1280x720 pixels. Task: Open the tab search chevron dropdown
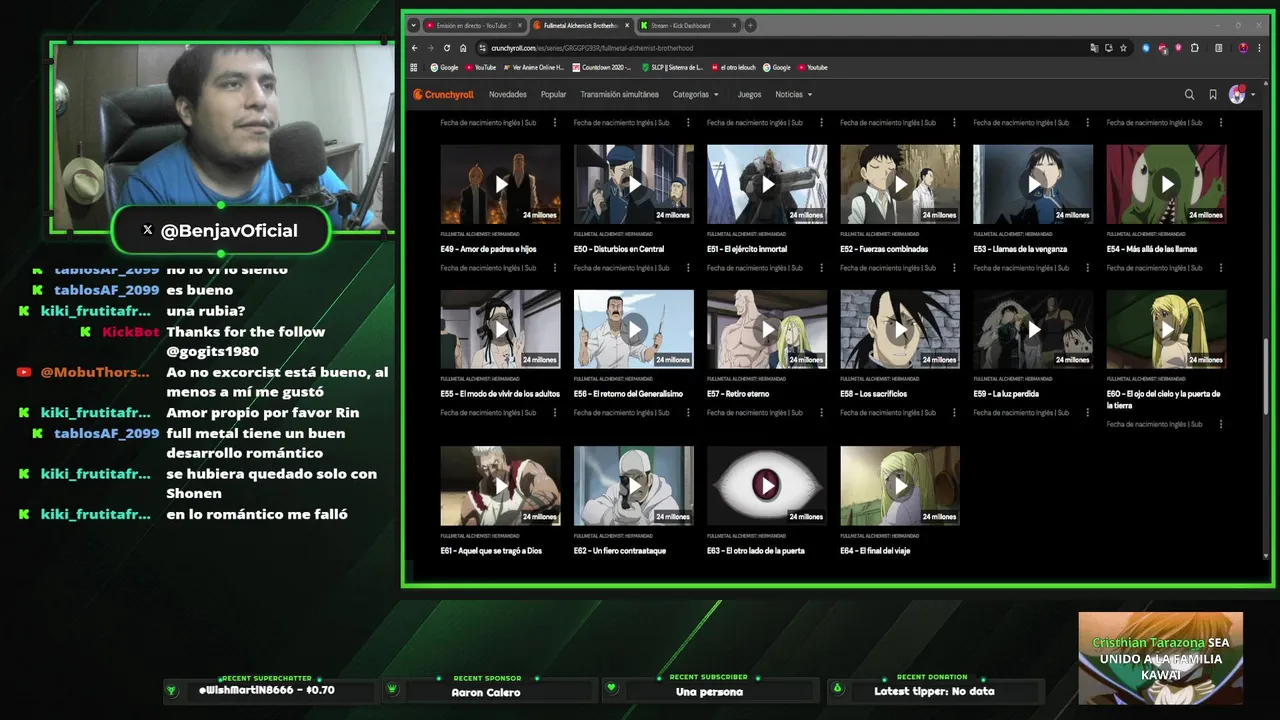point(414,25)
